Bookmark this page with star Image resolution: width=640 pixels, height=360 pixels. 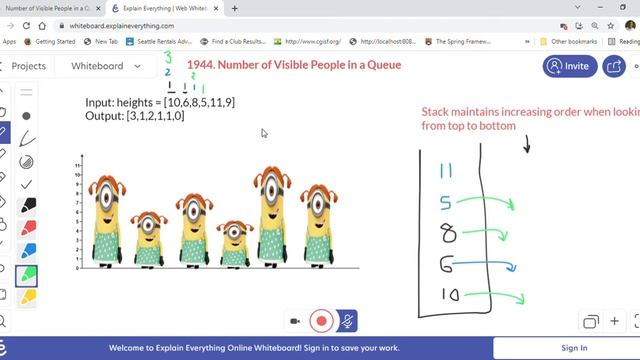click(x=611, y=26)
